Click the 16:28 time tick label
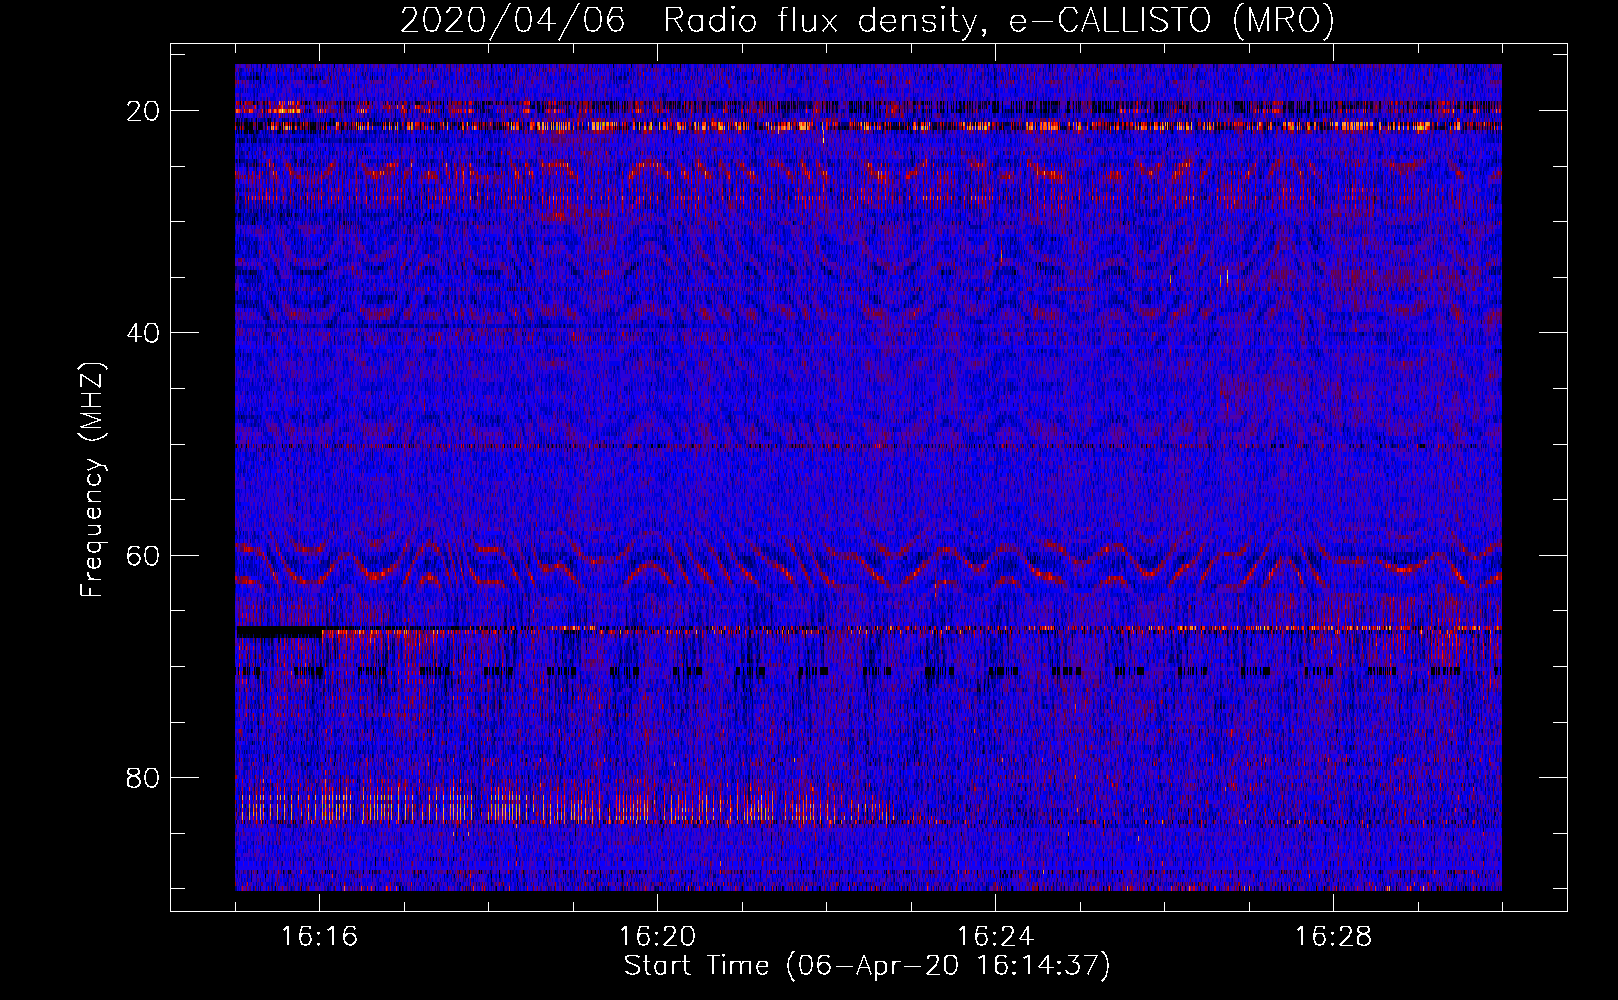 (x=1333, y=936)
